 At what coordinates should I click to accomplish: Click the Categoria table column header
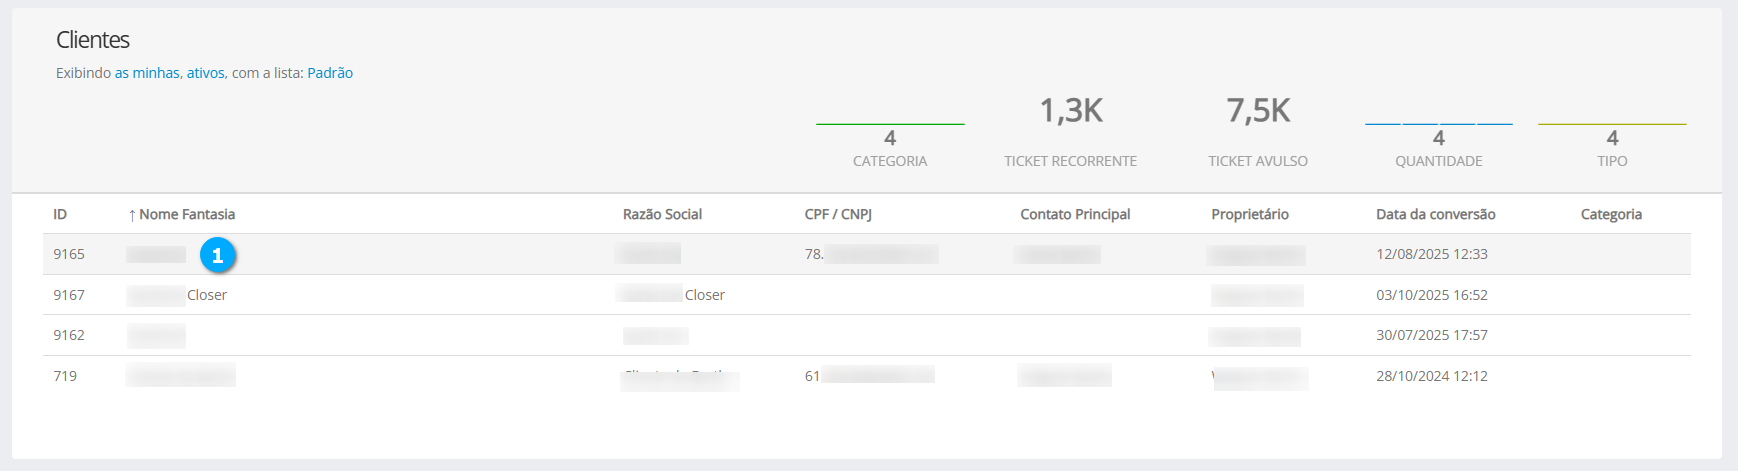click(x=1611, y=214)
